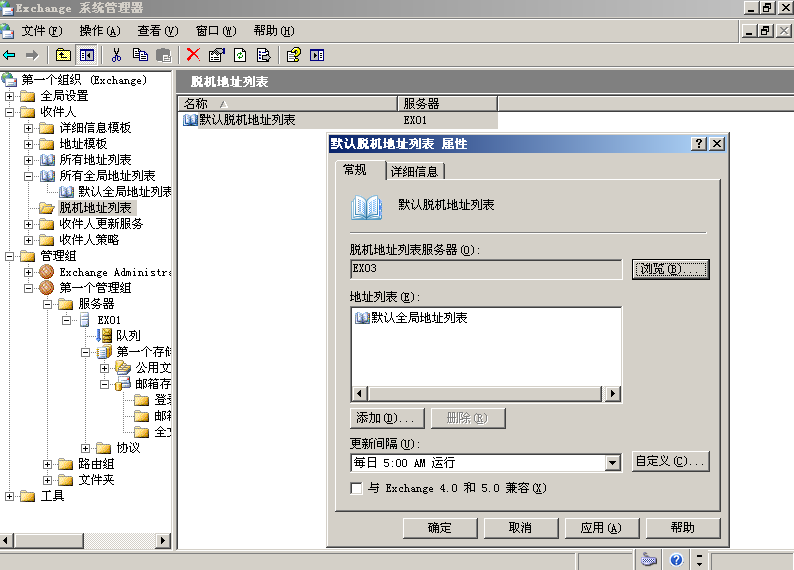Screen dimensions: 794x570
Task: Open the 窗口(W) menu
Action: tap(216, 31)
